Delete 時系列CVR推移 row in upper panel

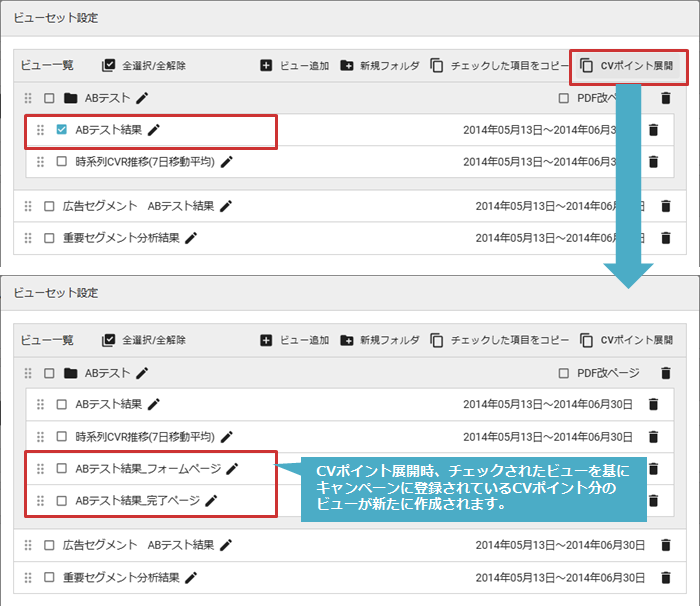[x=653, y=162]
